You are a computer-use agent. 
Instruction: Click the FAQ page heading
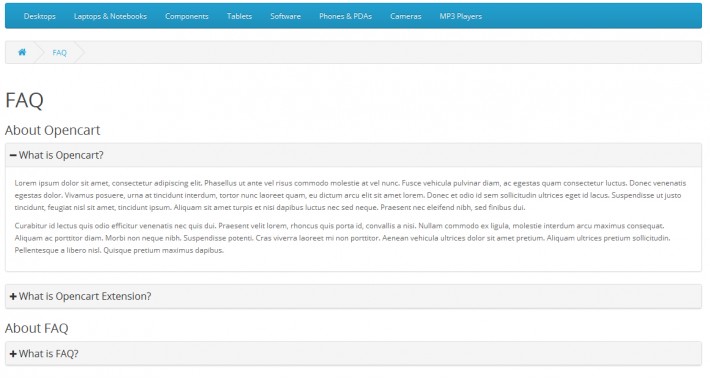coord(24,100)
